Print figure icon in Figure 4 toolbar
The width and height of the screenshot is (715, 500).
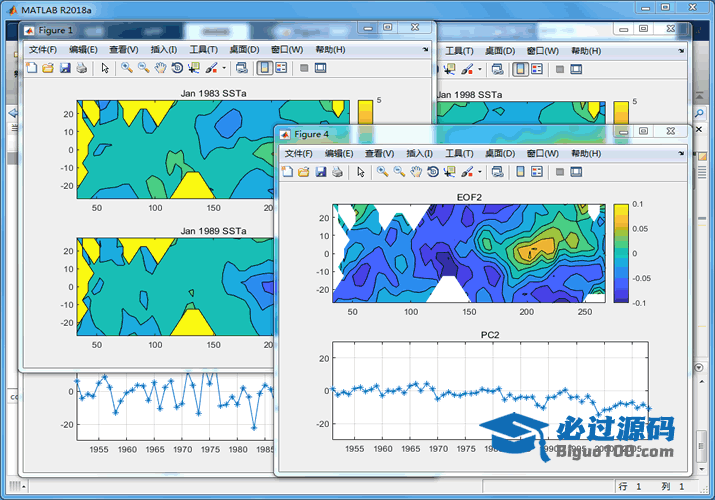(x=337, y=172)
